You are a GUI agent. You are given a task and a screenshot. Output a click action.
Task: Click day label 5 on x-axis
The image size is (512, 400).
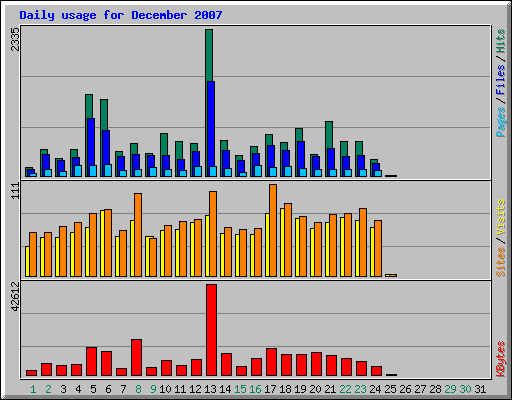point(93,389)
